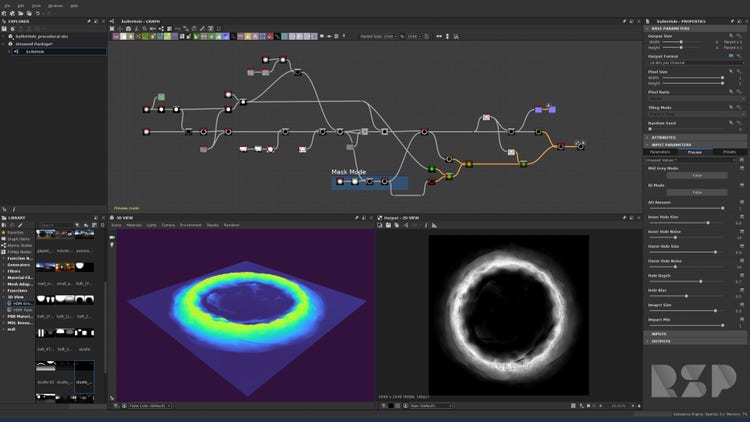Screen dimensions: 750x422
Task: Click the pin icon in Properties panel header
Action: tap(732, 21)
